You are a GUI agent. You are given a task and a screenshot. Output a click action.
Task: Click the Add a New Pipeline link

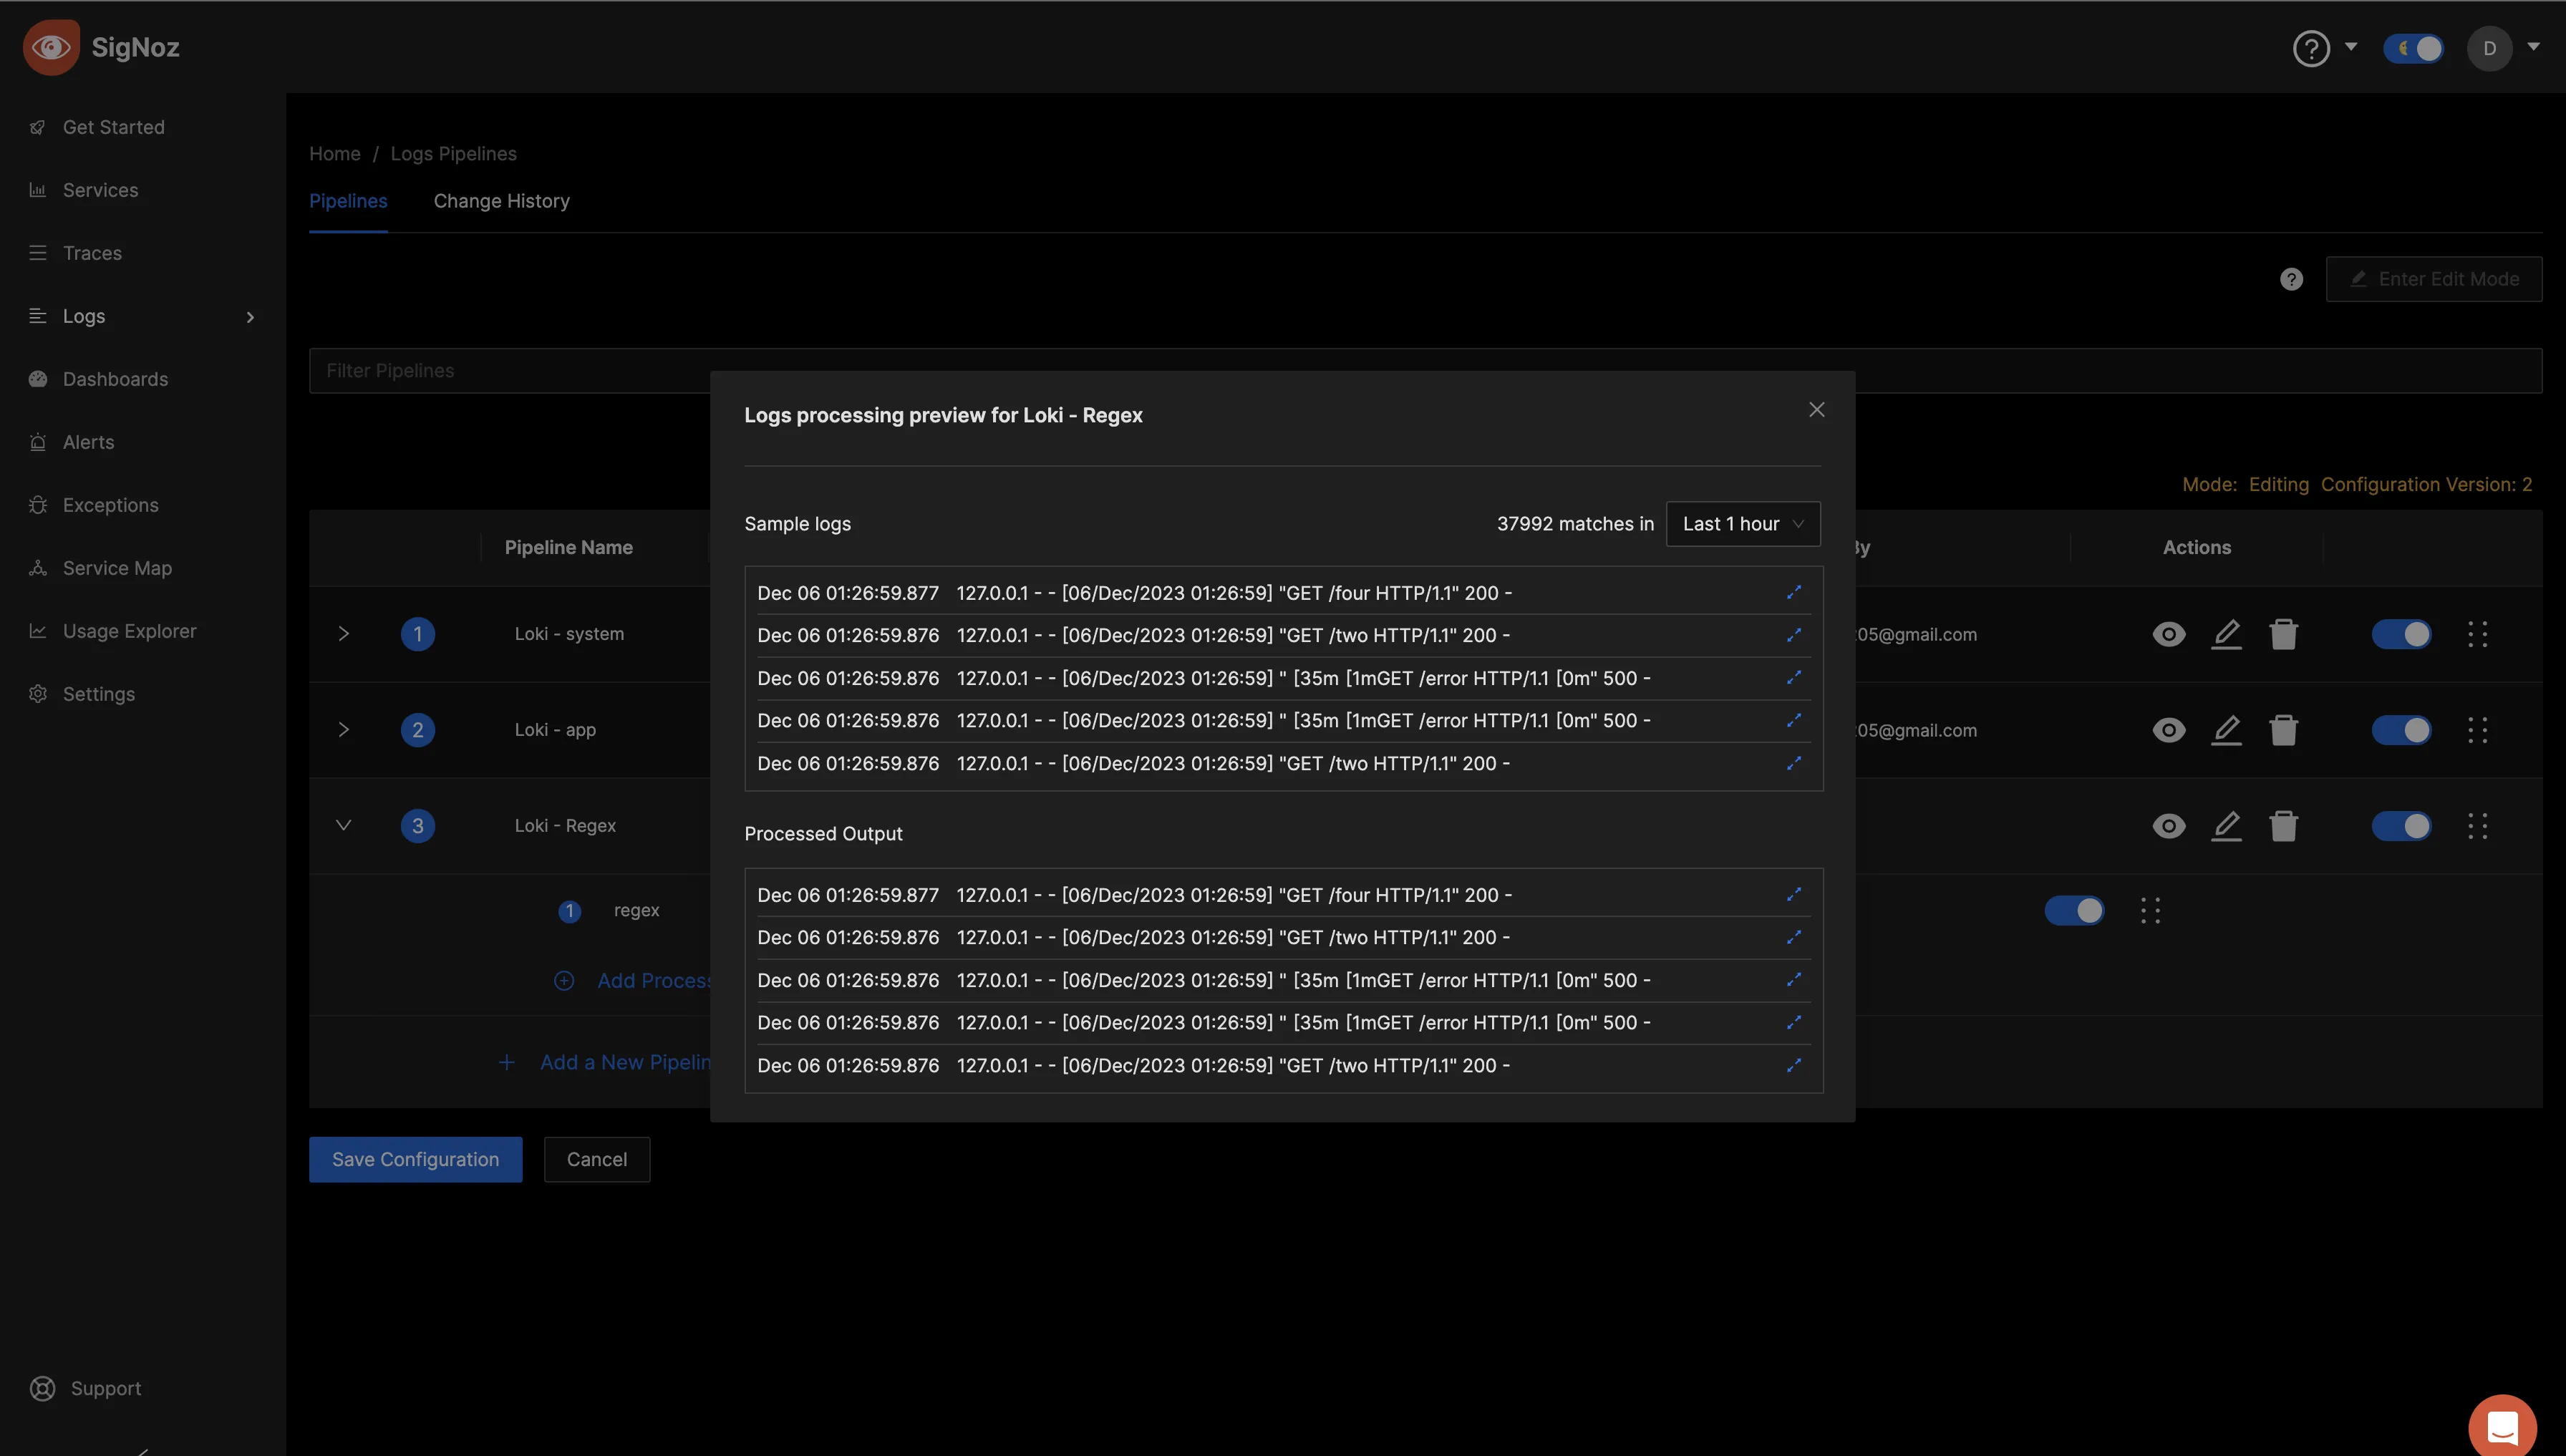[604, 1062]
